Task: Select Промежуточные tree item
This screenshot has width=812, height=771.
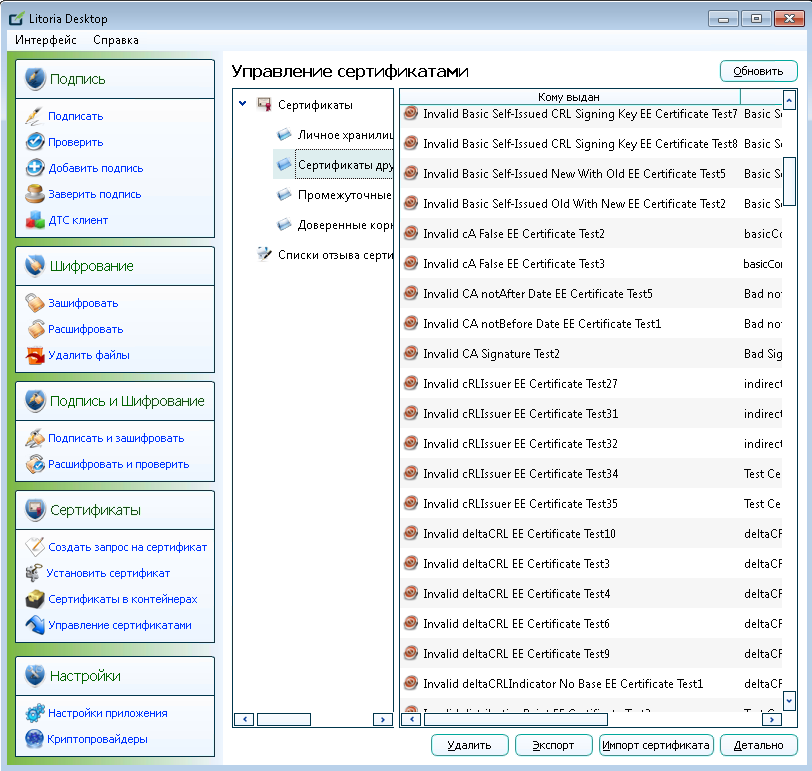Action: 345,195
